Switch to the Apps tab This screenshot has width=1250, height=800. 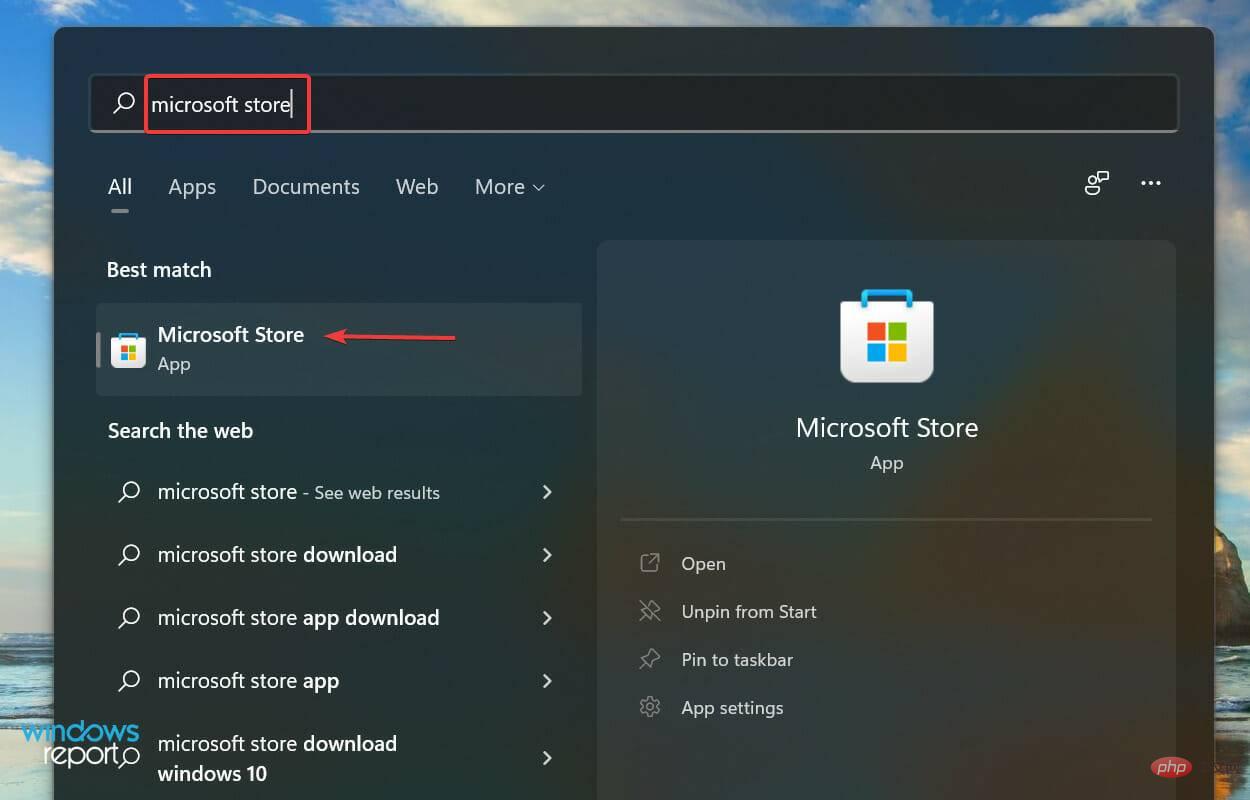point(192,187)
